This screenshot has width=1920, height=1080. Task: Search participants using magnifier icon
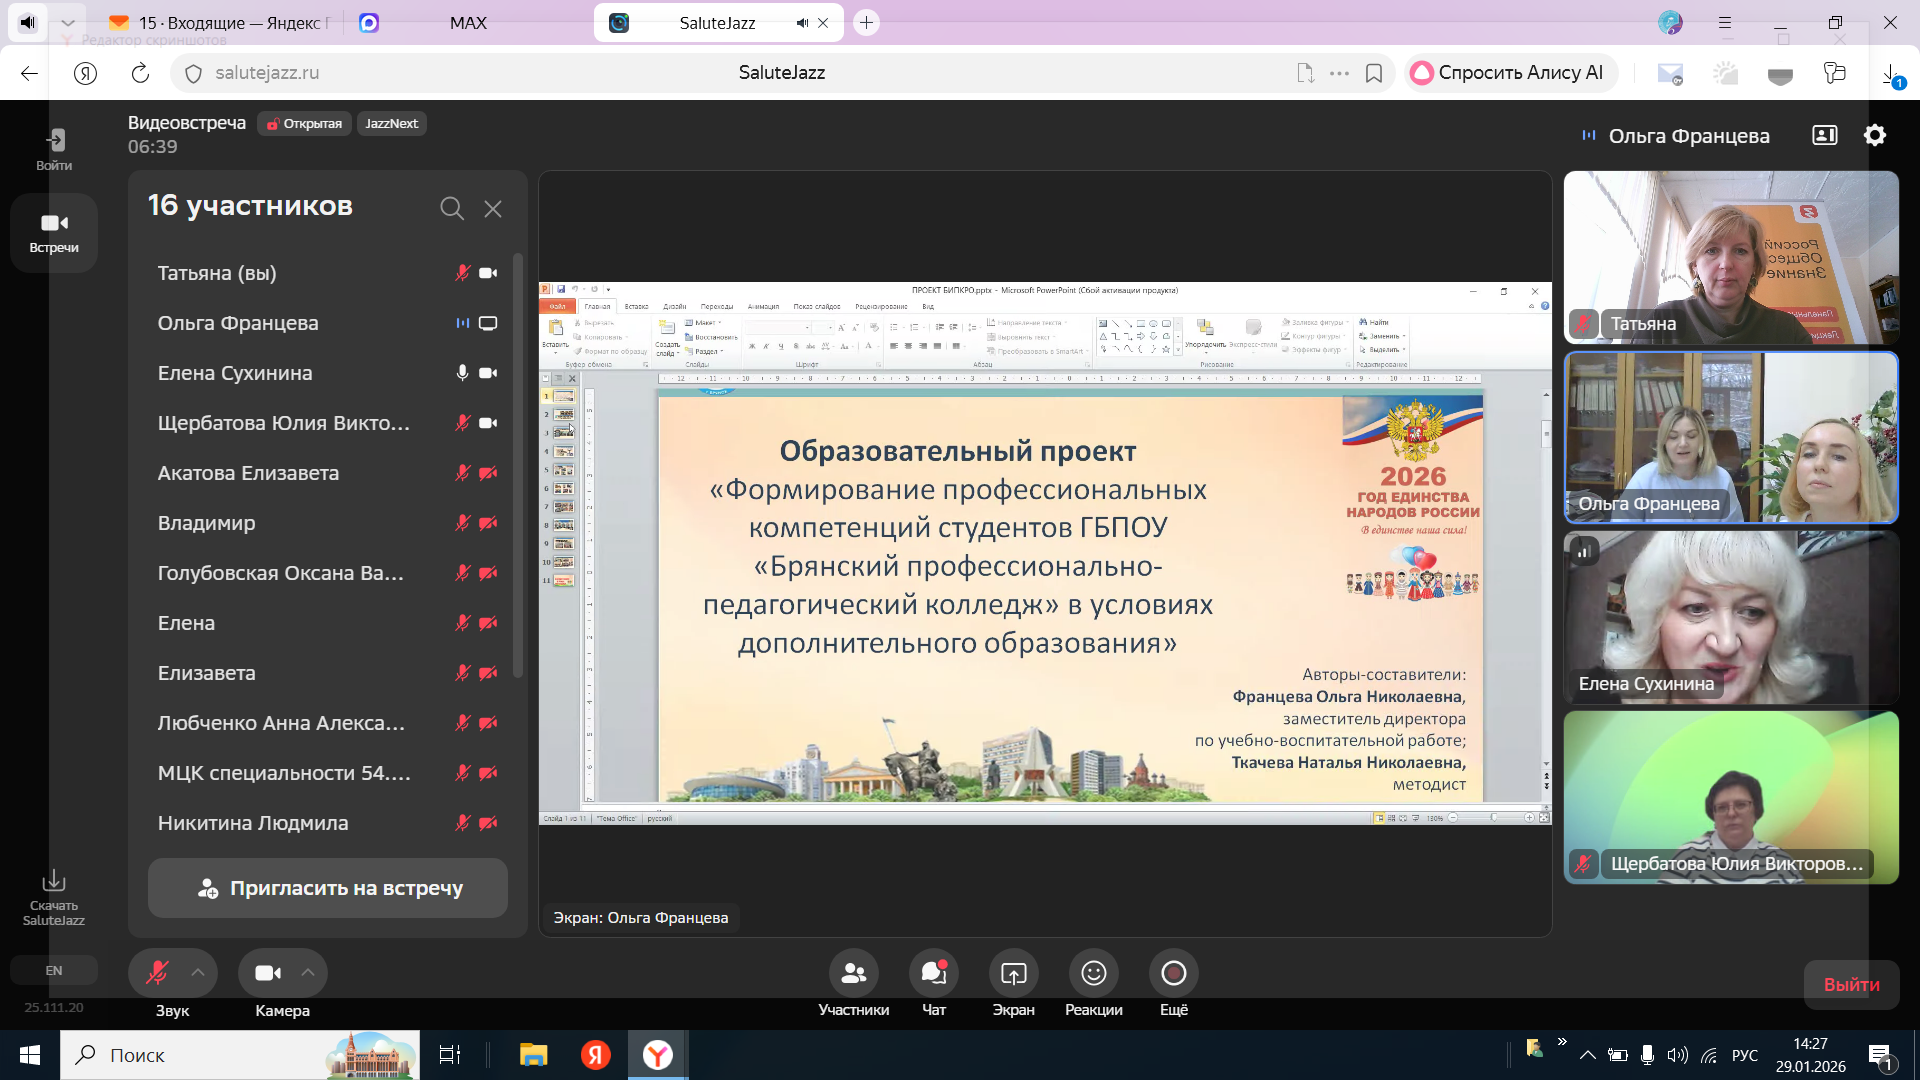point(451,208)
